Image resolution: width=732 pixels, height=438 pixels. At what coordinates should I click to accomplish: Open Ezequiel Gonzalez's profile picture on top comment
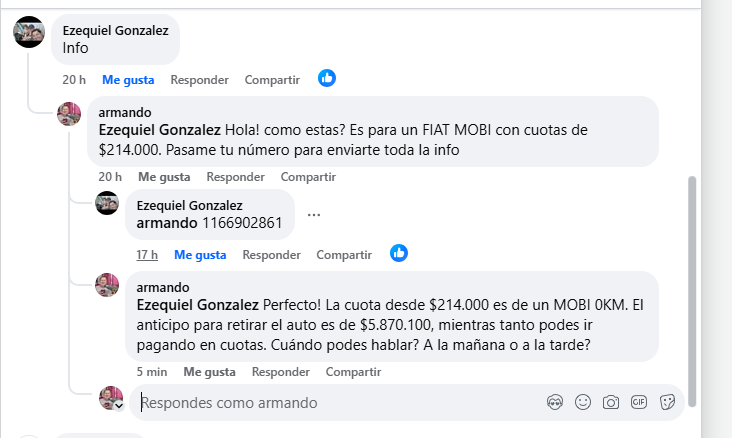coord(29,32)
